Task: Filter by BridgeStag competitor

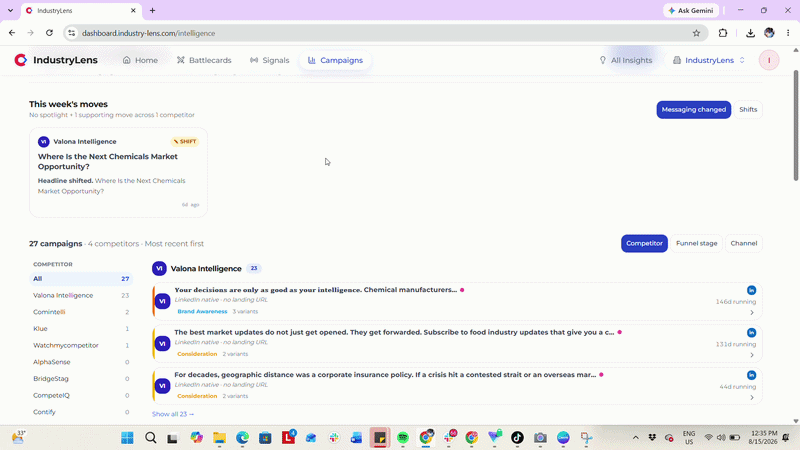Action: [81, 379]
